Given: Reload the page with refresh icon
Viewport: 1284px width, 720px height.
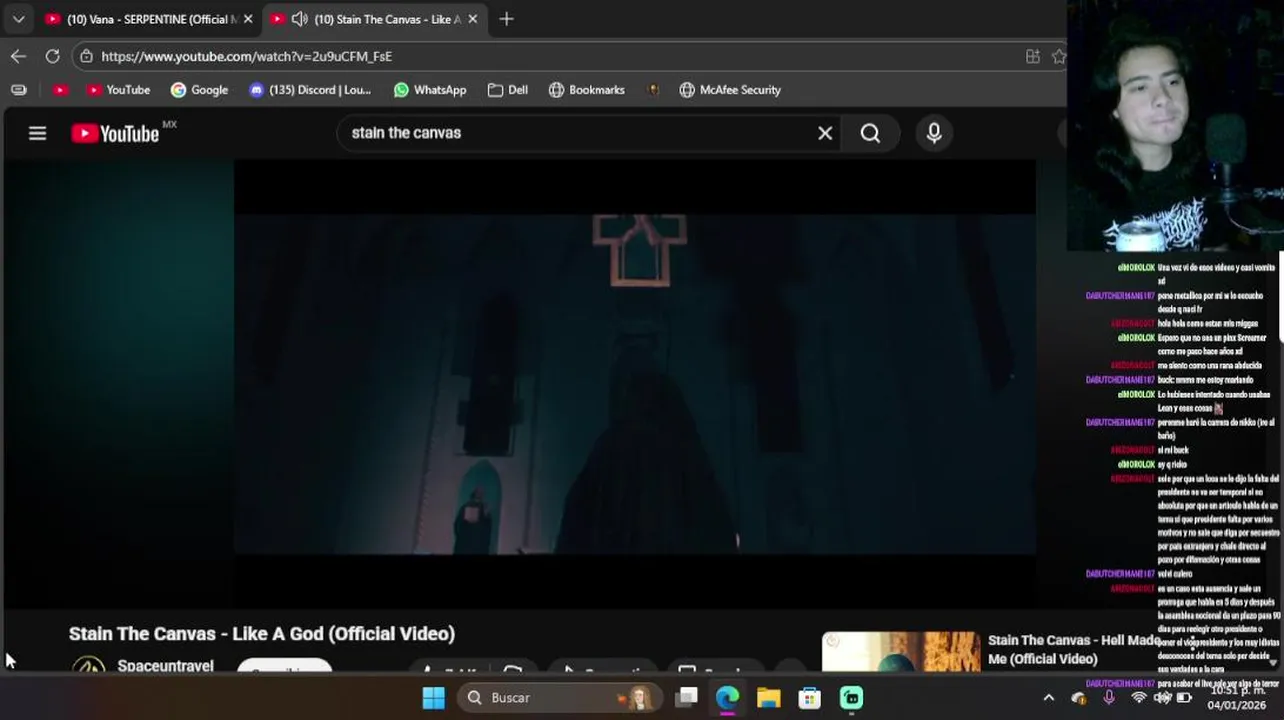Looking at the screenshot, I should (x=52, y=56).
